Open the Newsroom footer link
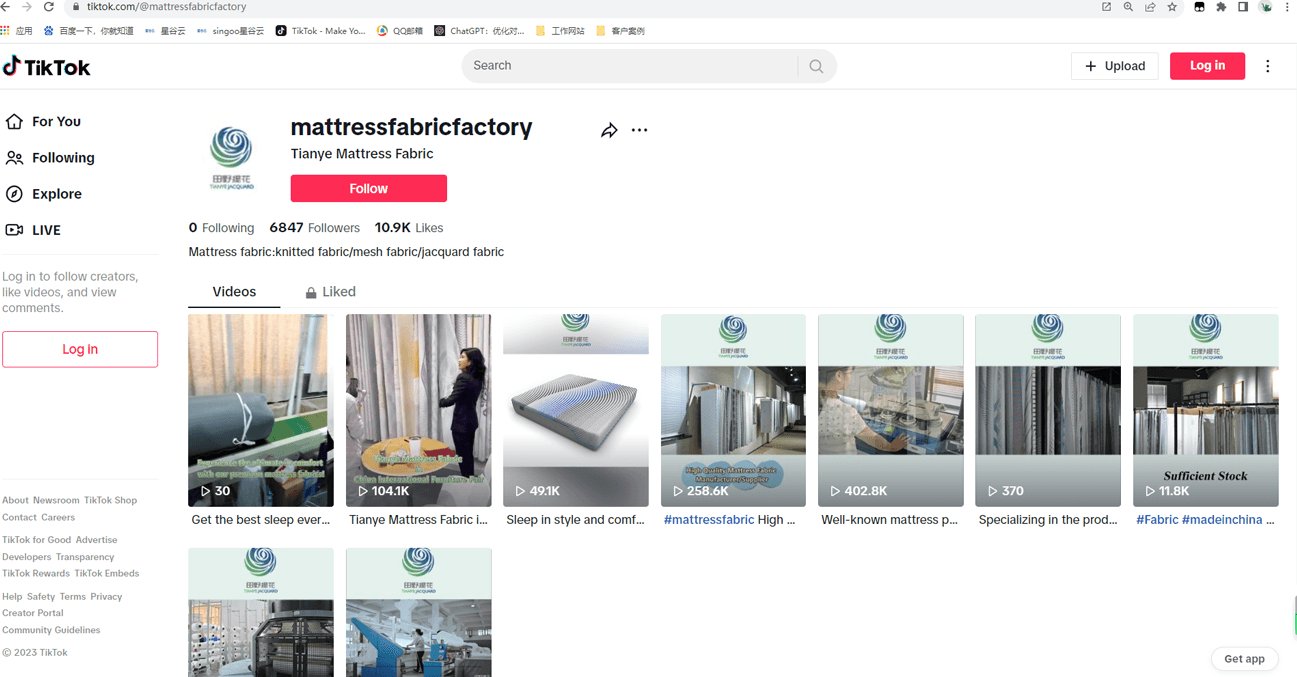 (56, 500)
